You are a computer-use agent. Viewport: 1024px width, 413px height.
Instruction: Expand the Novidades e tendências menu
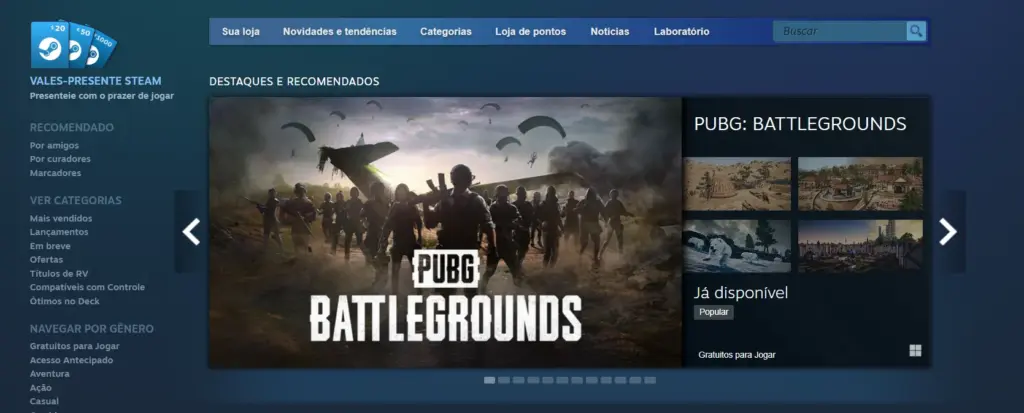339,32
